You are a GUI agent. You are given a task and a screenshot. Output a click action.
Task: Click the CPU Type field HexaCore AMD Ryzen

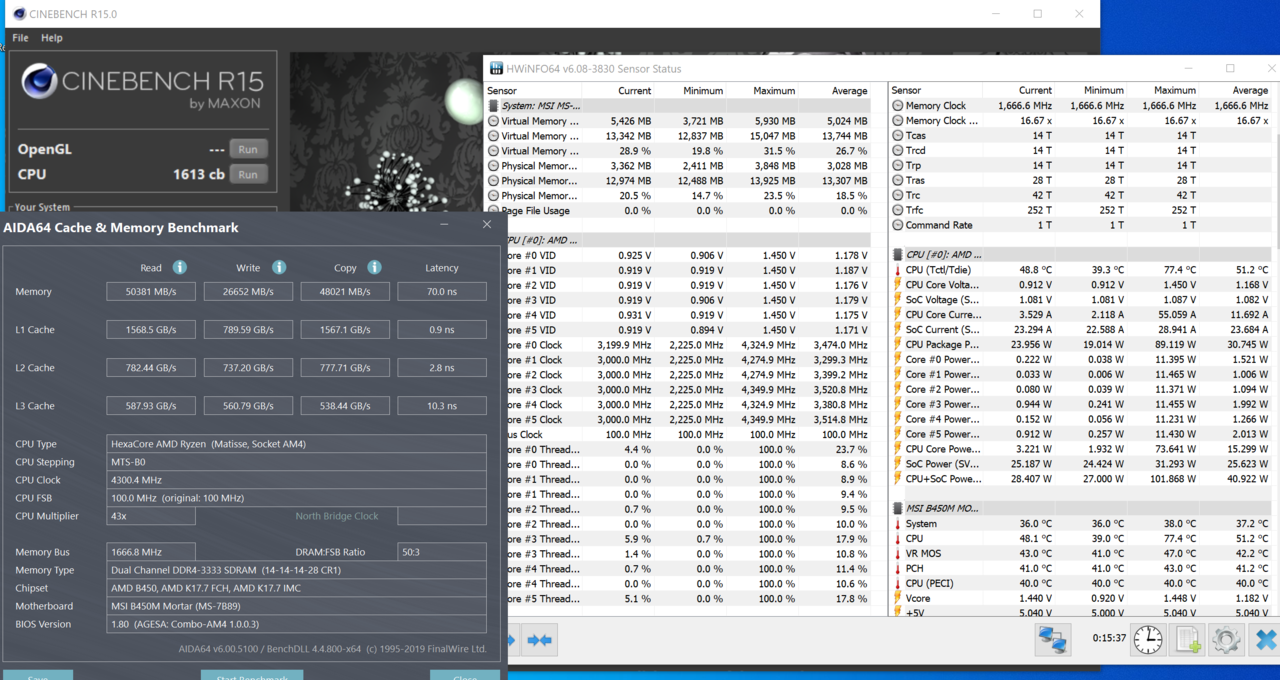pos(297,444)
